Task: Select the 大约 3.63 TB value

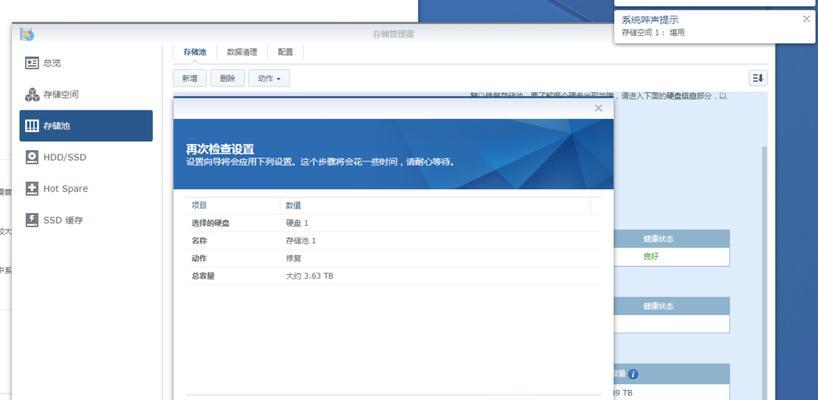Action: [x=309, y=276]
